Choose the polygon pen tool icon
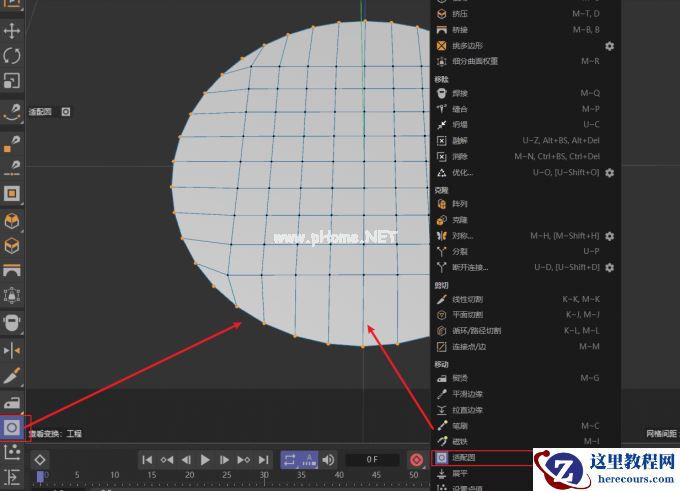 click(x=12, y=144)
